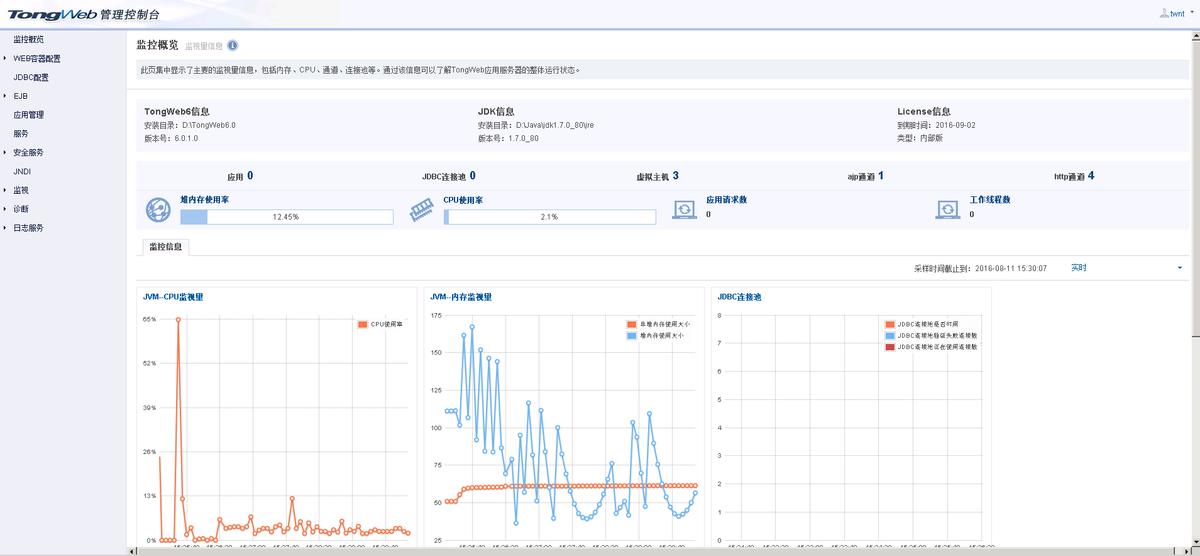Open the twnt user menu arrow
The width and height of the screenshot is (1200, 556).
pos(1191,14)
